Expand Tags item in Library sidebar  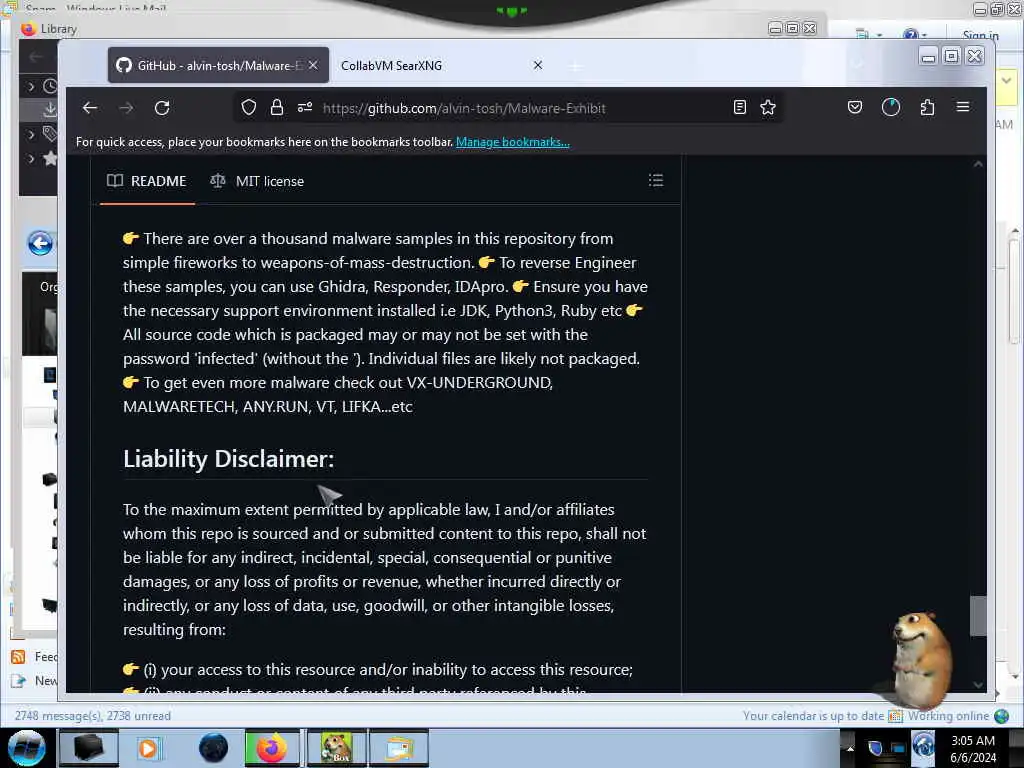(31, 135)
